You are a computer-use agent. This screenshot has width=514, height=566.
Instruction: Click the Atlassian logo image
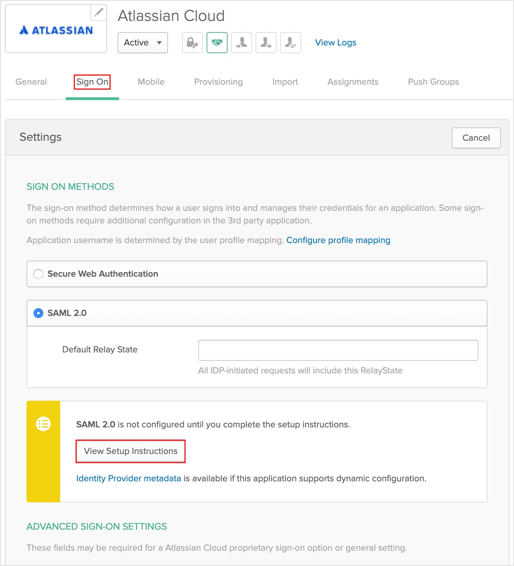[x=56, y=30]
